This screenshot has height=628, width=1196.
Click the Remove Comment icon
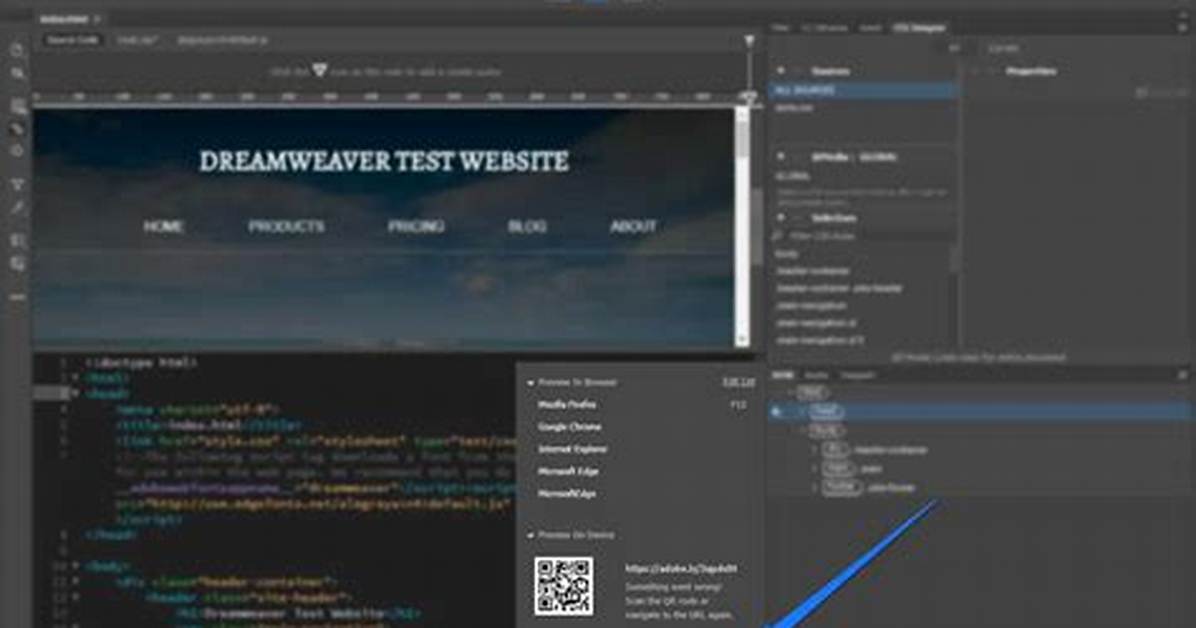17,264
